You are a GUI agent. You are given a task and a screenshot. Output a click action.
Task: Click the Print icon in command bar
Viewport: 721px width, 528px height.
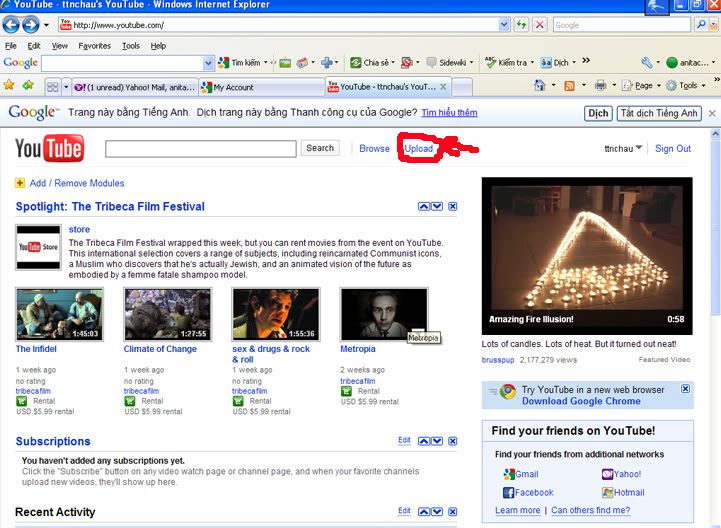coord(600,85)
